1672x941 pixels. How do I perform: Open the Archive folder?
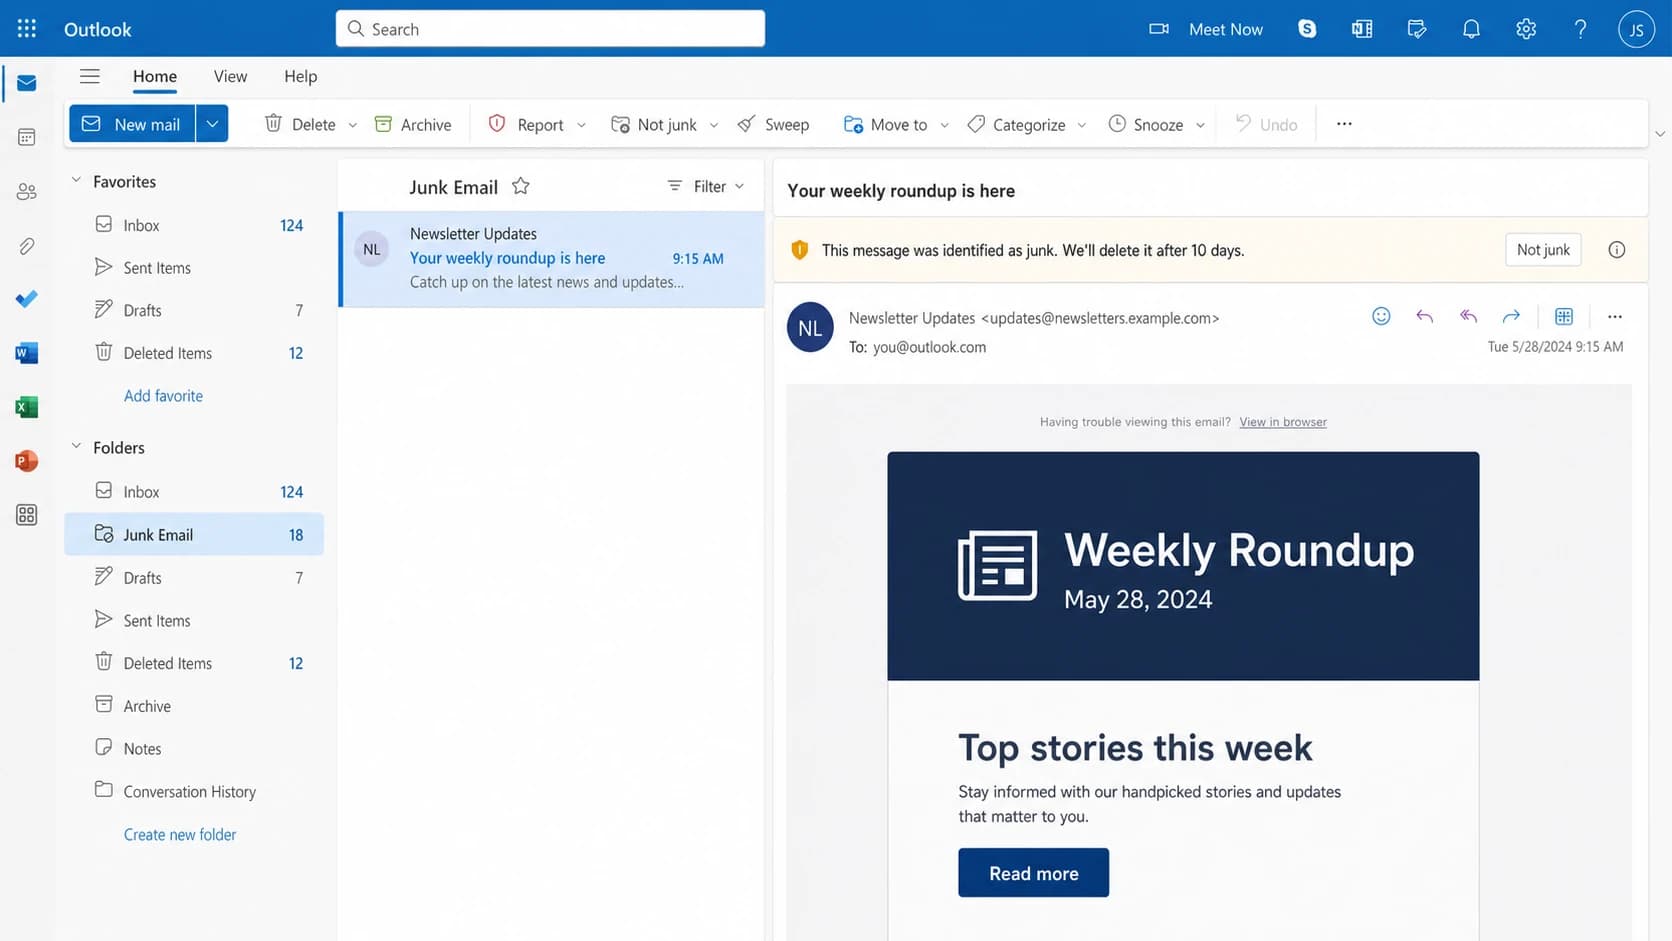[x=194, y=706]
